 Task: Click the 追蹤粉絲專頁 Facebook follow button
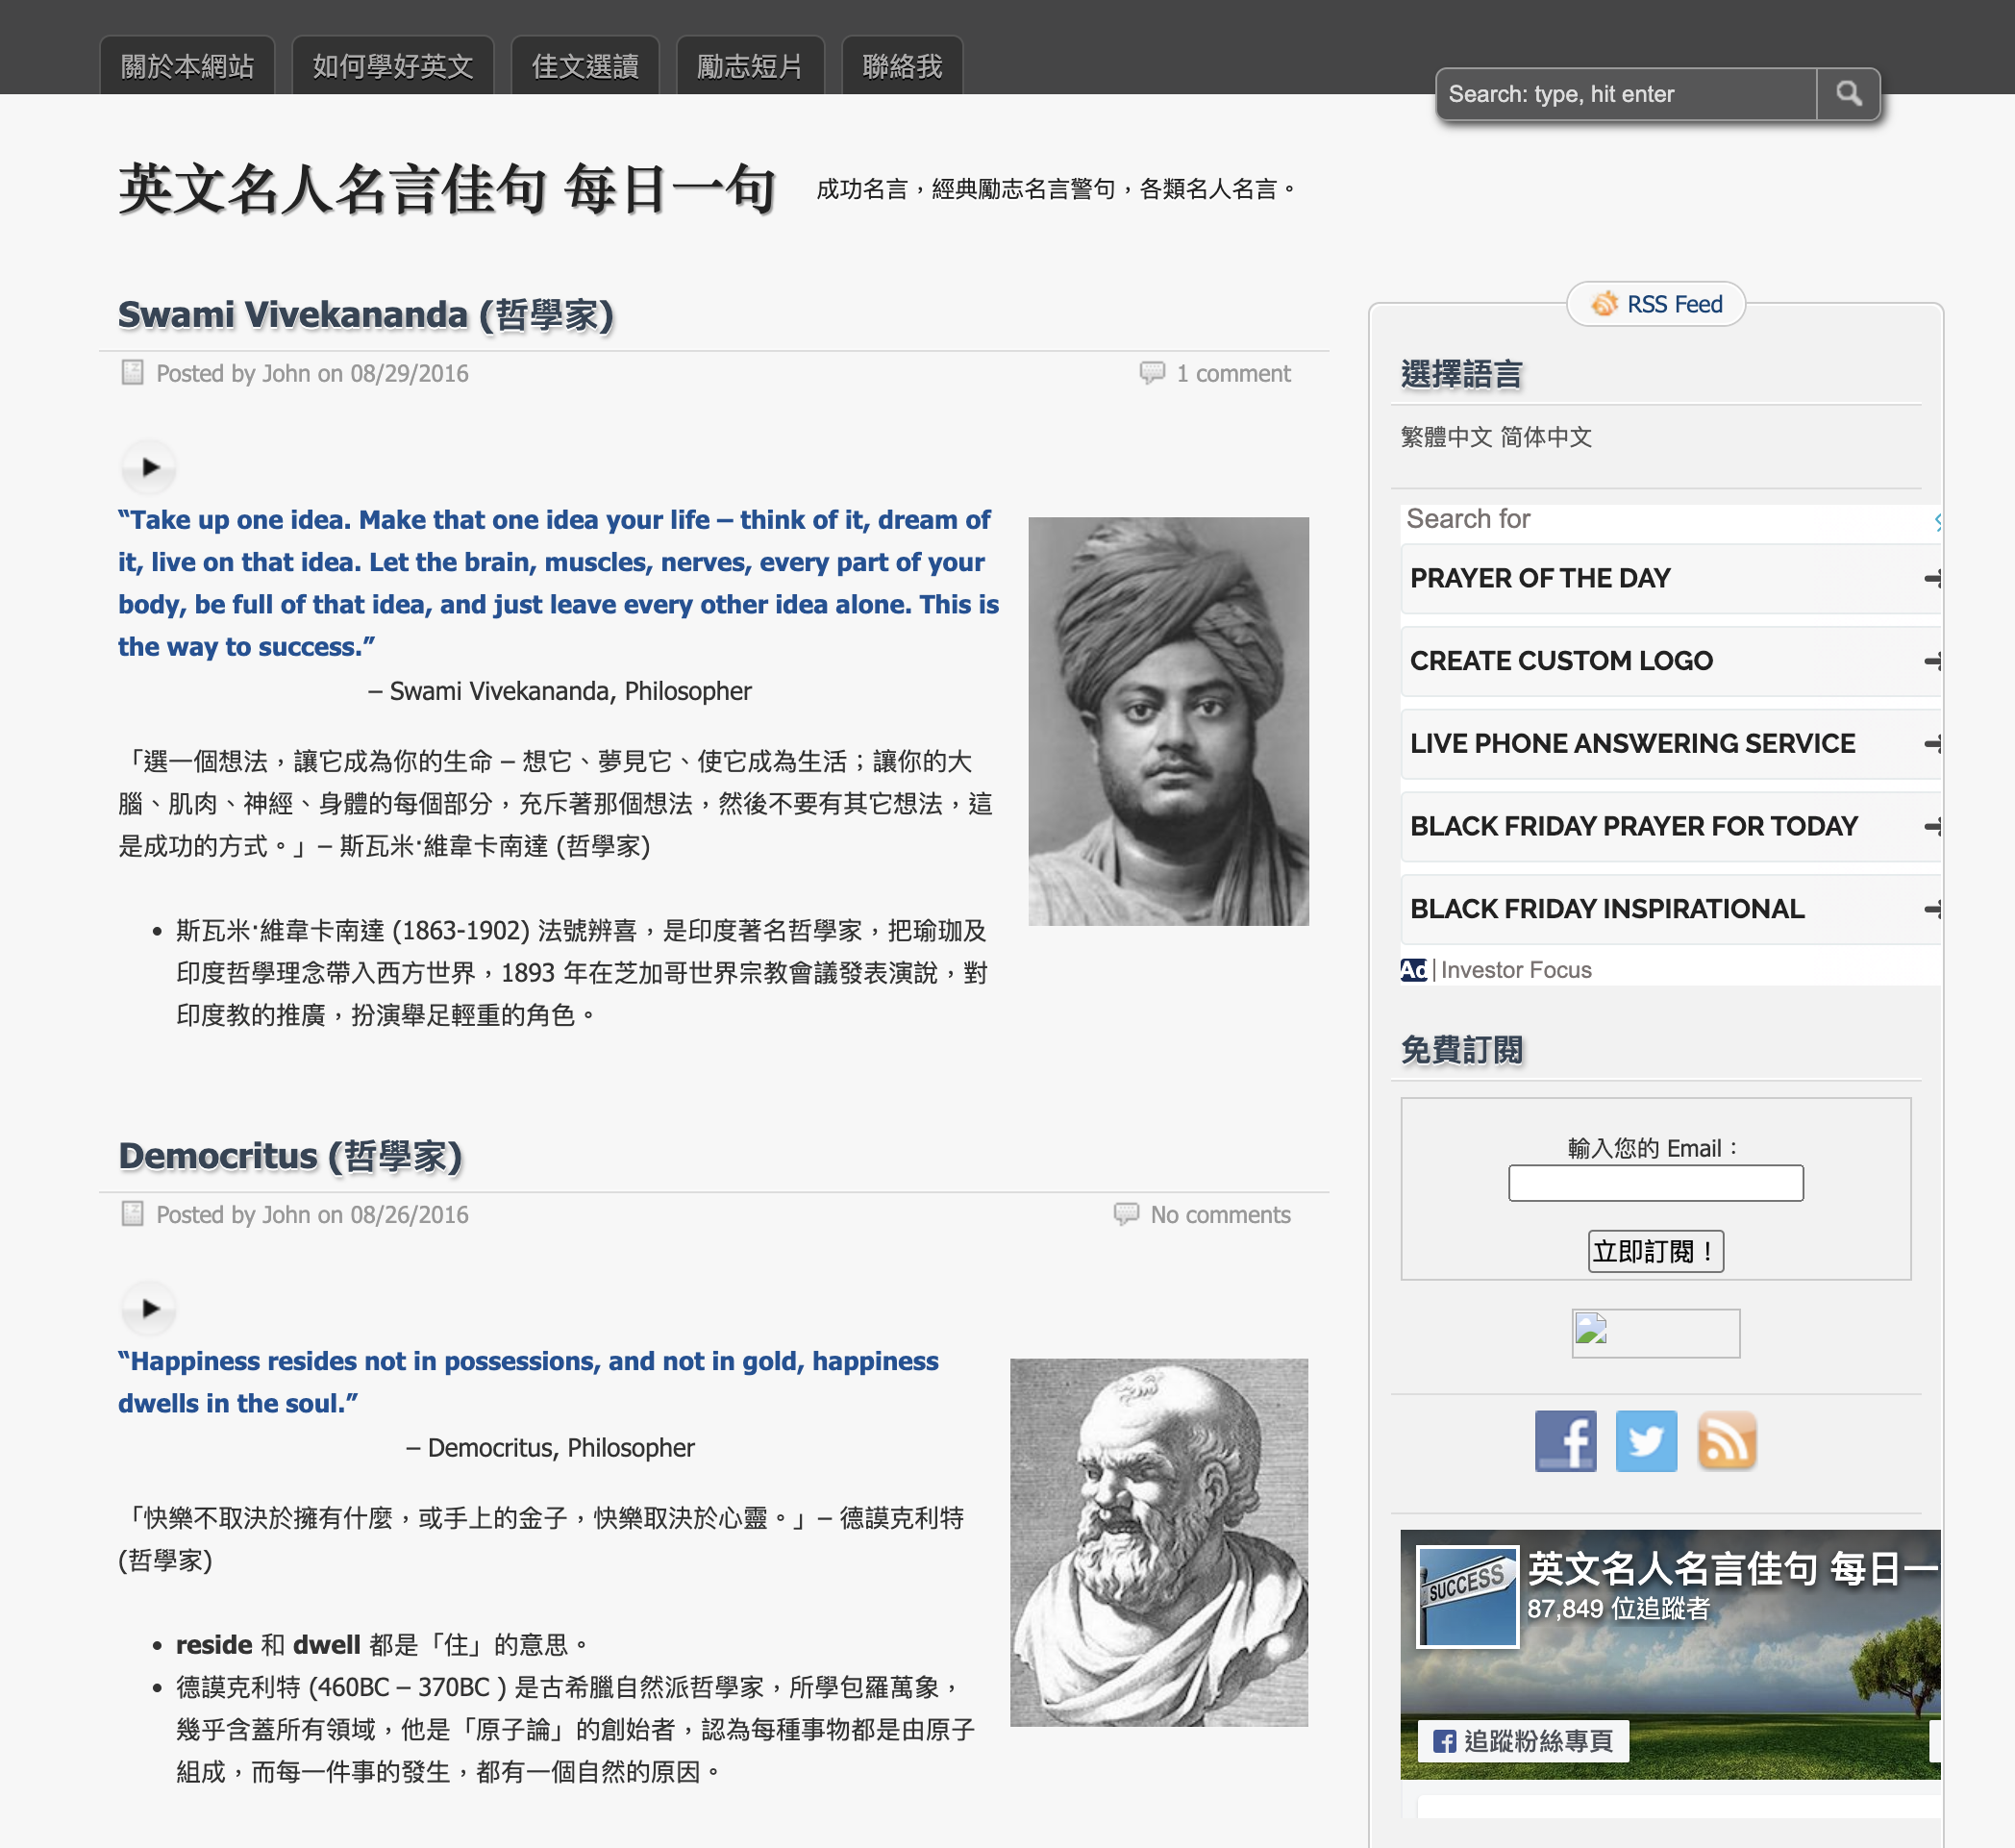coord(1521,1740)
